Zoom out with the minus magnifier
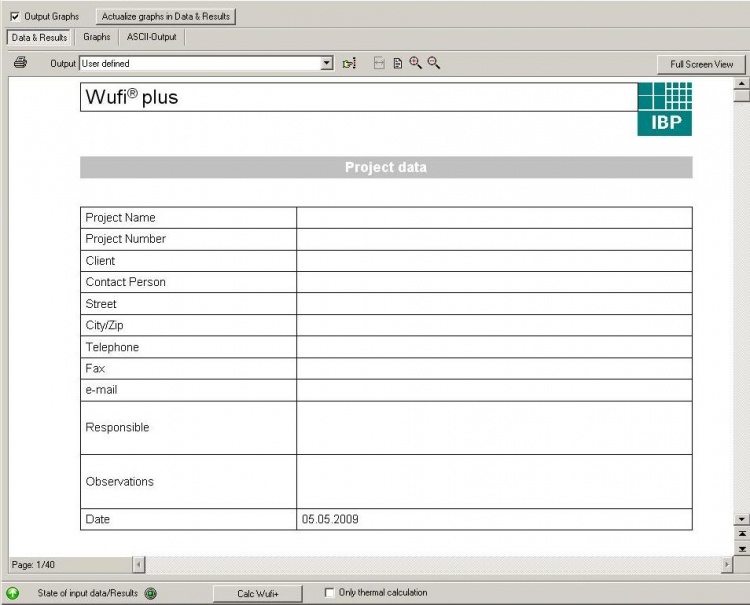This screenshot has width=750, height=605. (433, 63)
